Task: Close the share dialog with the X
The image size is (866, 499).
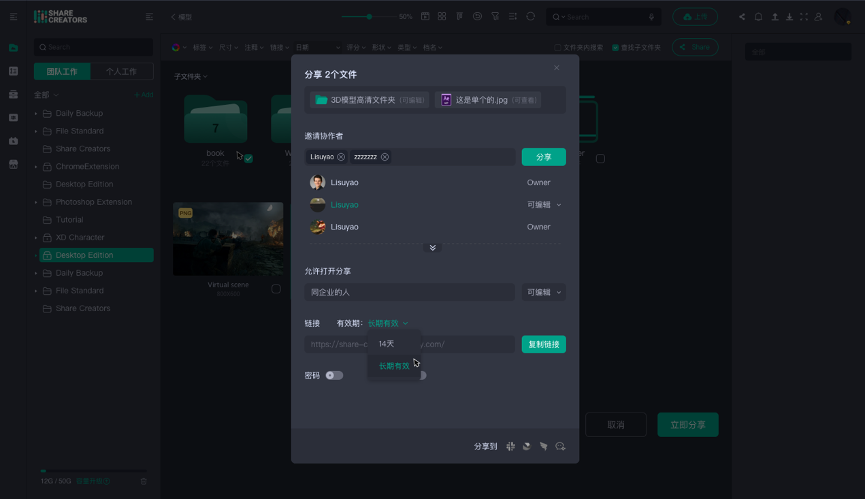Action: click(x=556, y=67)
